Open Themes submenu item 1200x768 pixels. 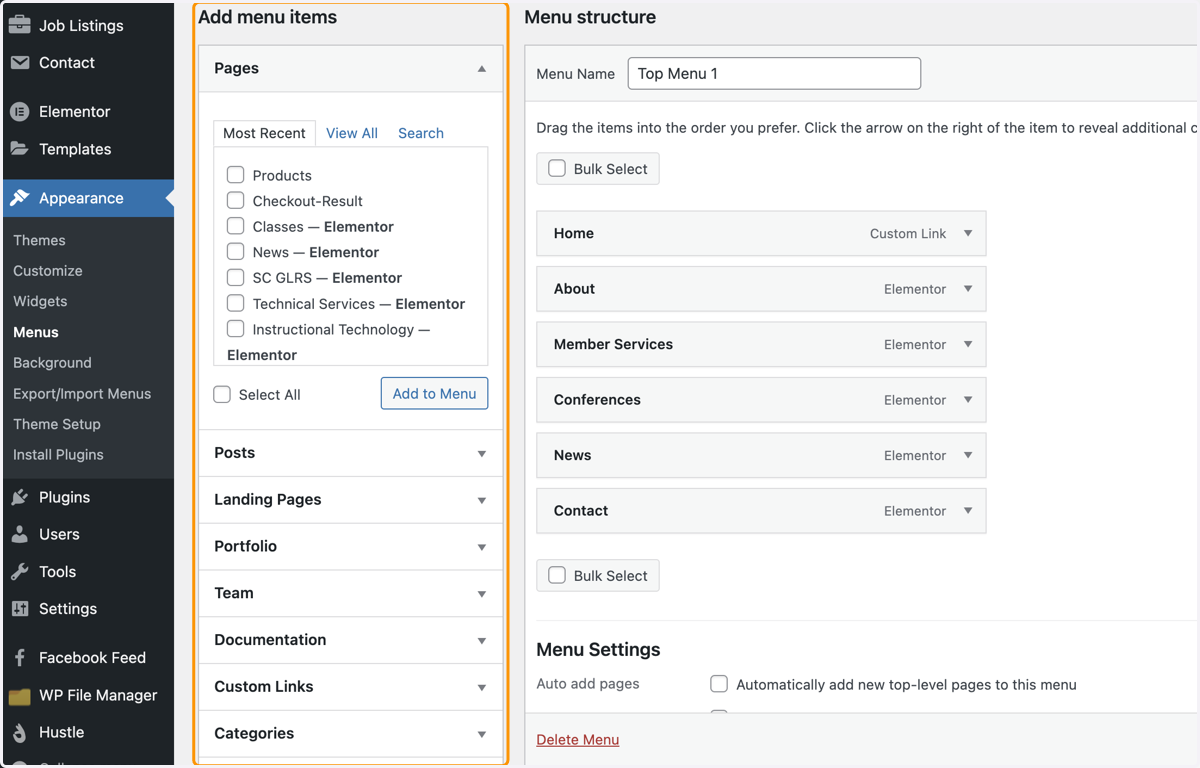pos(39,240)
